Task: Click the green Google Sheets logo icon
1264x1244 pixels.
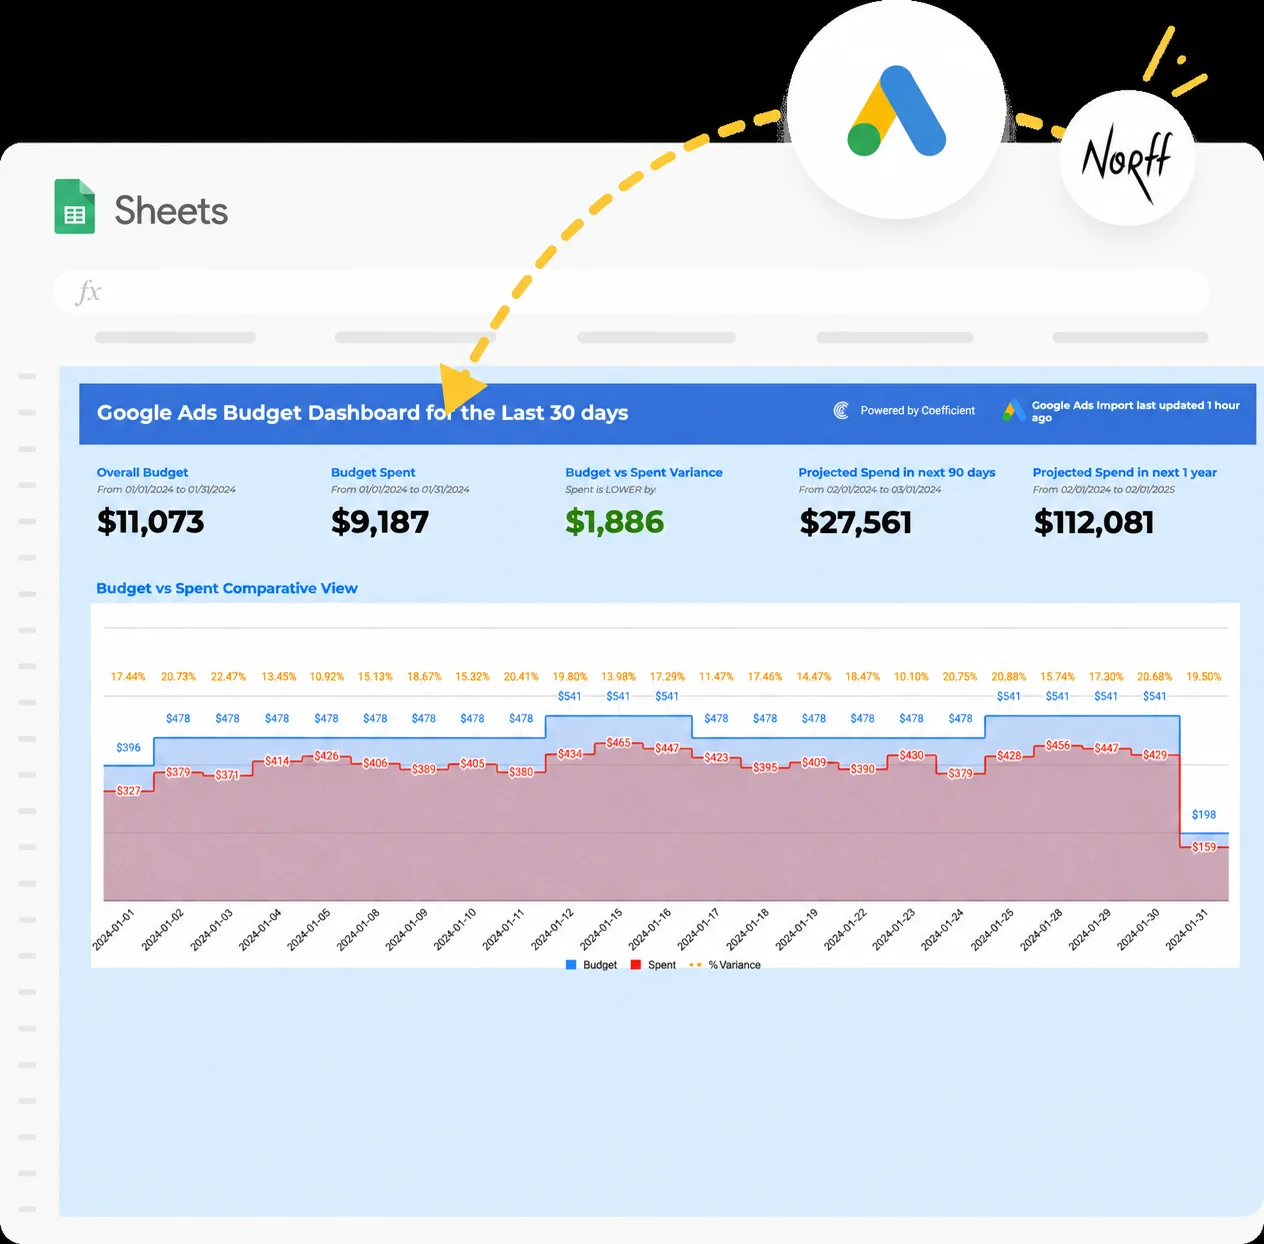Action: pos(75,206)
